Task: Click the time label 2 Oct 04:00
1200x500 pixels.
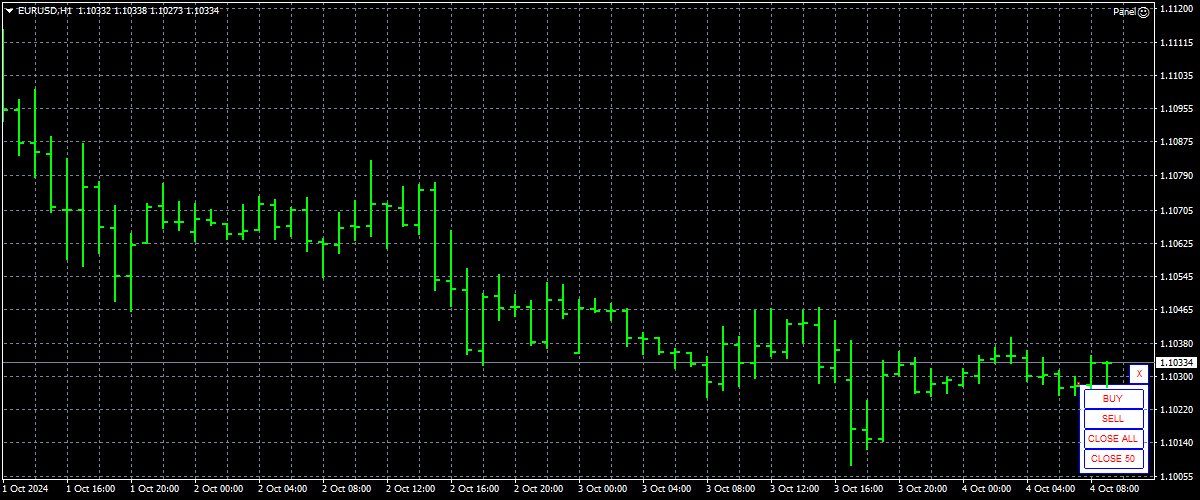Action: pos(282,489)
